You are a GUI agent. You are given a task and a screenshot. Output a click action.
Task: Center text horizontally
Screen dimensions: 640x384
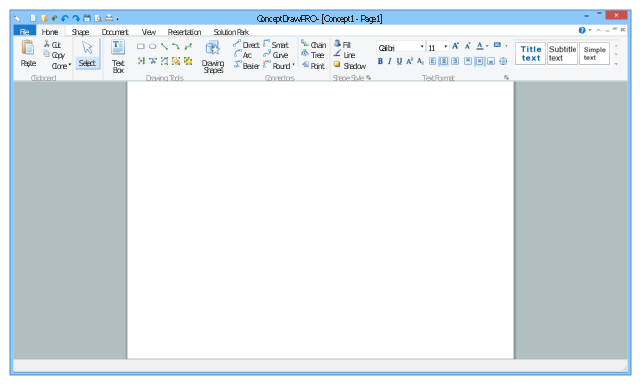tap(444, 61)
